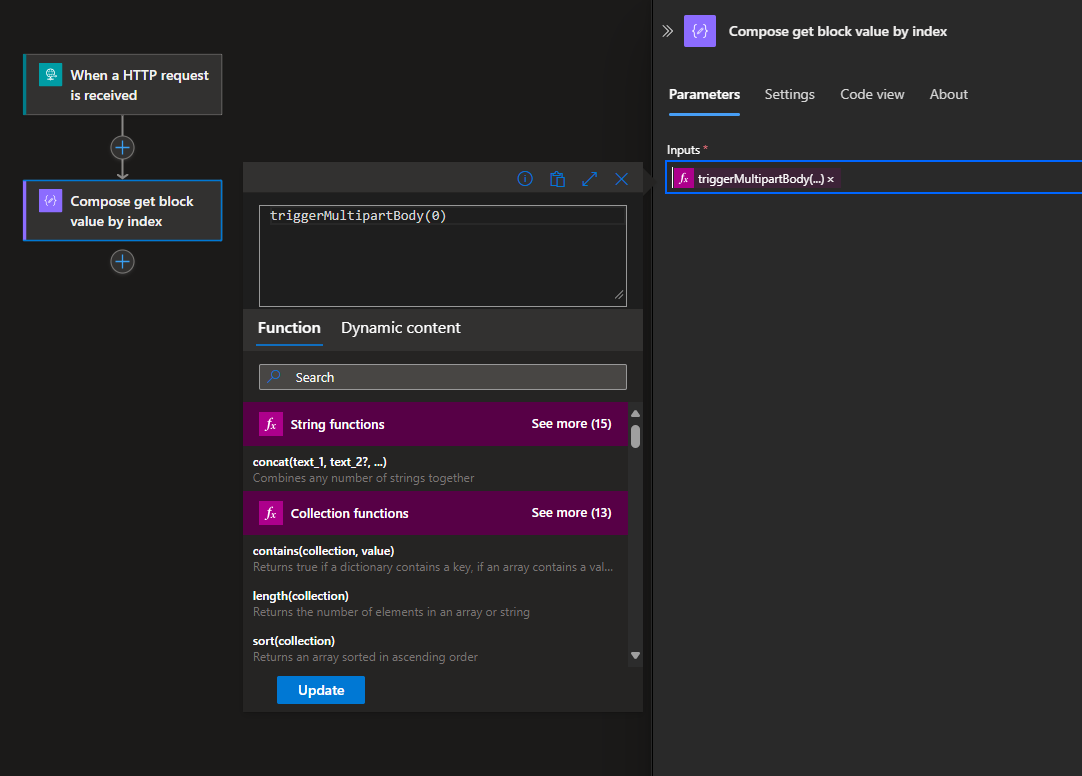Open the About tab
This screenshot has height=776, width=1082.
(x=948, y=94)
